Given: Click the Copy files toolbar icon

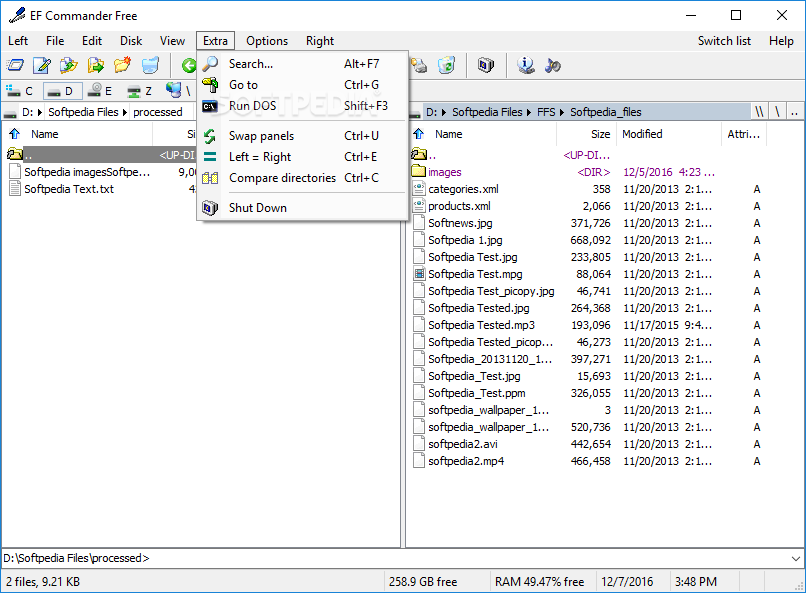Looking at the screenshot, I should coord(68,65).
